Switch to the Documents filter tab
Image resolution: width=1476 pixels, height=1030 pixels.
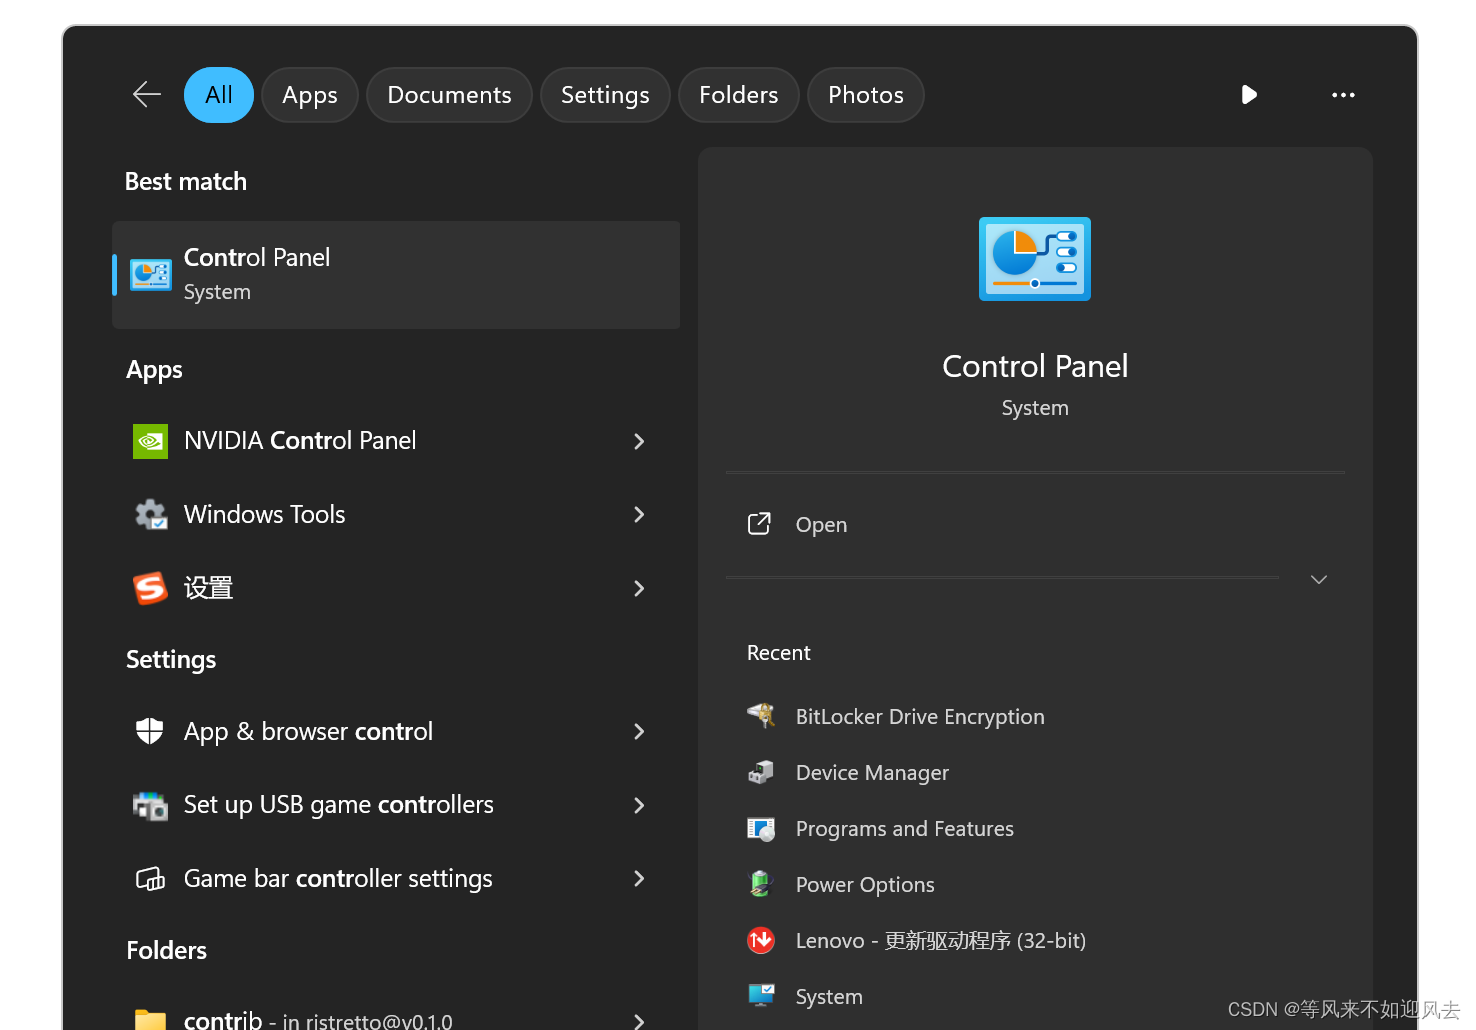click(x=449, y=95)
